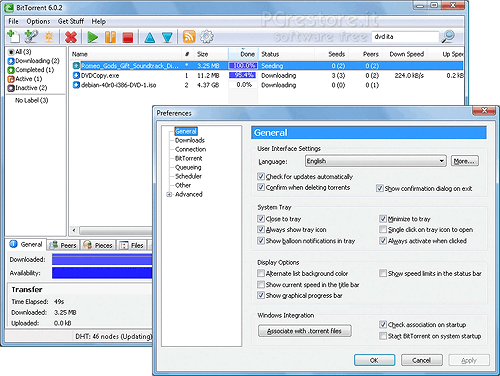This screenshot has height=376, width=500.
Task: Open the RSS Downloader icon
Action: tap(189, 37)
